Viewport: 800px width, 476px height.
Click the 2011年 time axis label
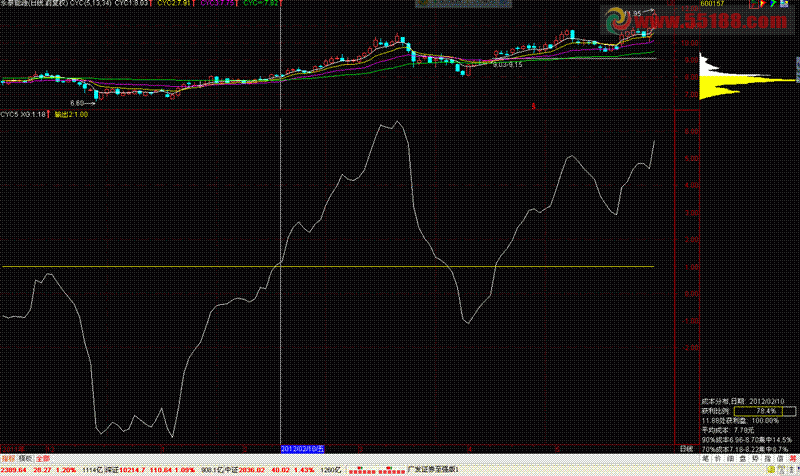tap(12, 449)
